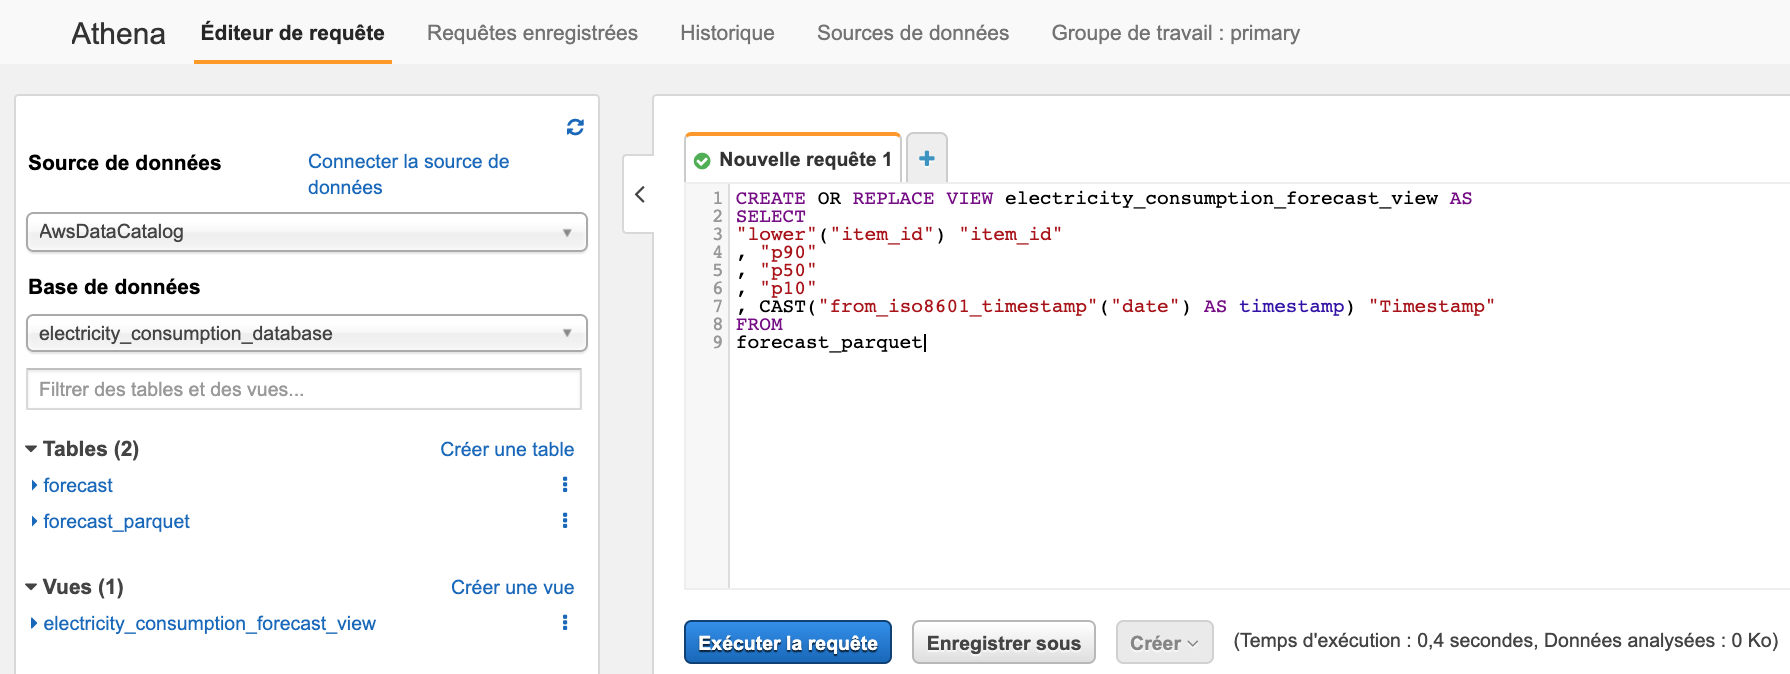This screenshot has width=1790, height=674.
Task: Expand the forecast_parquet table columns
Action: [34, 521]
